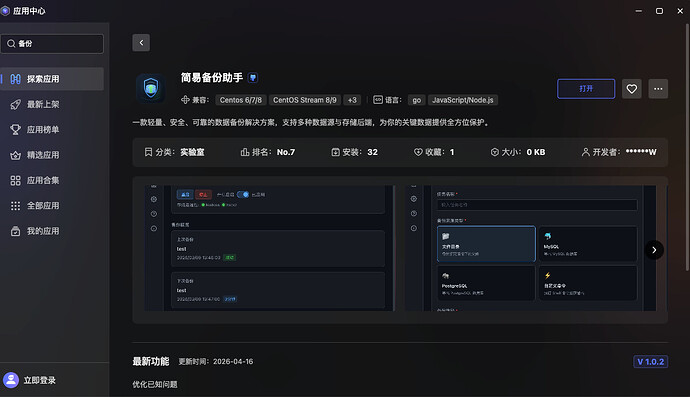The height and width of the screenshot is (397, 690).
Task: Click the 收藏 count 1
Action: (452, 152)
